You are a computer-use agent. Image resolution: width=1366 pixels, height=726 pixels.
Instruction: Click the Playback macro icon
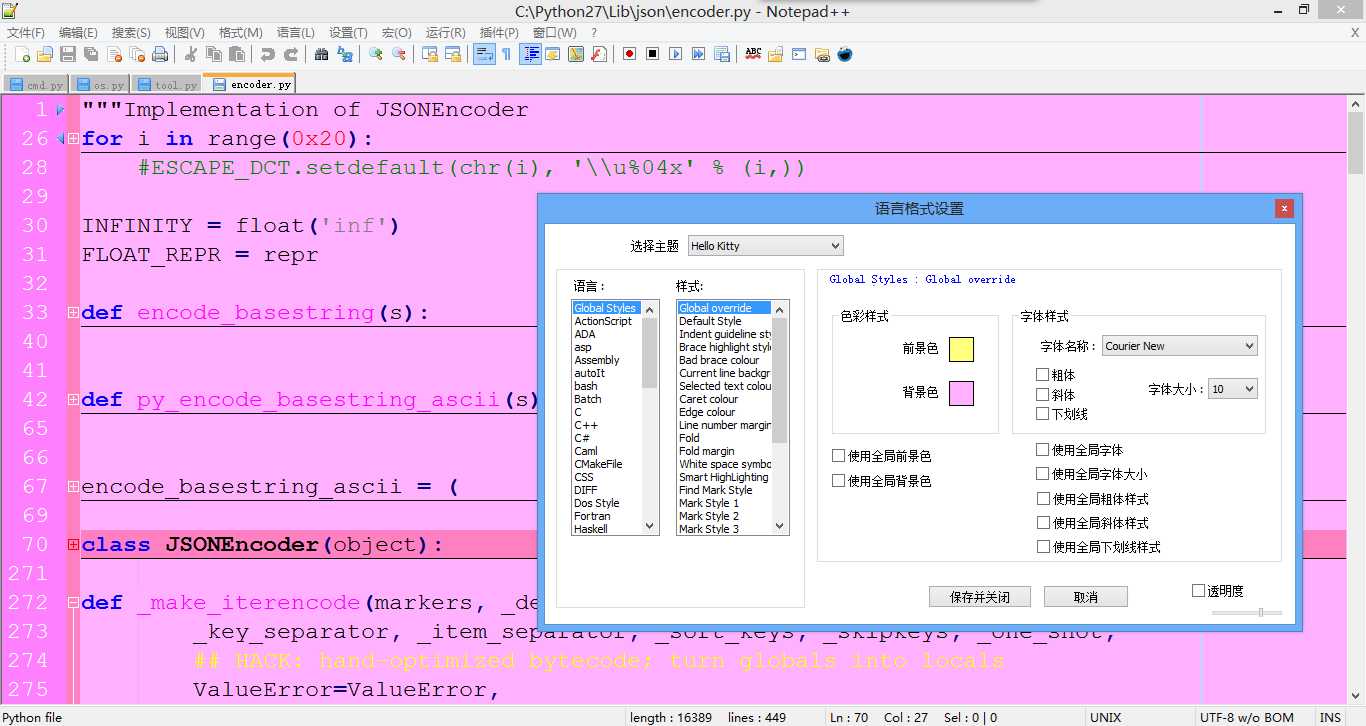675,55
